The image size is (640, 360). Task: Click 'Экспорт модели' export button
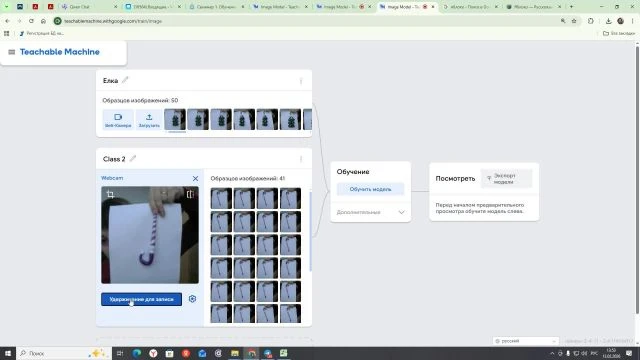506,179
